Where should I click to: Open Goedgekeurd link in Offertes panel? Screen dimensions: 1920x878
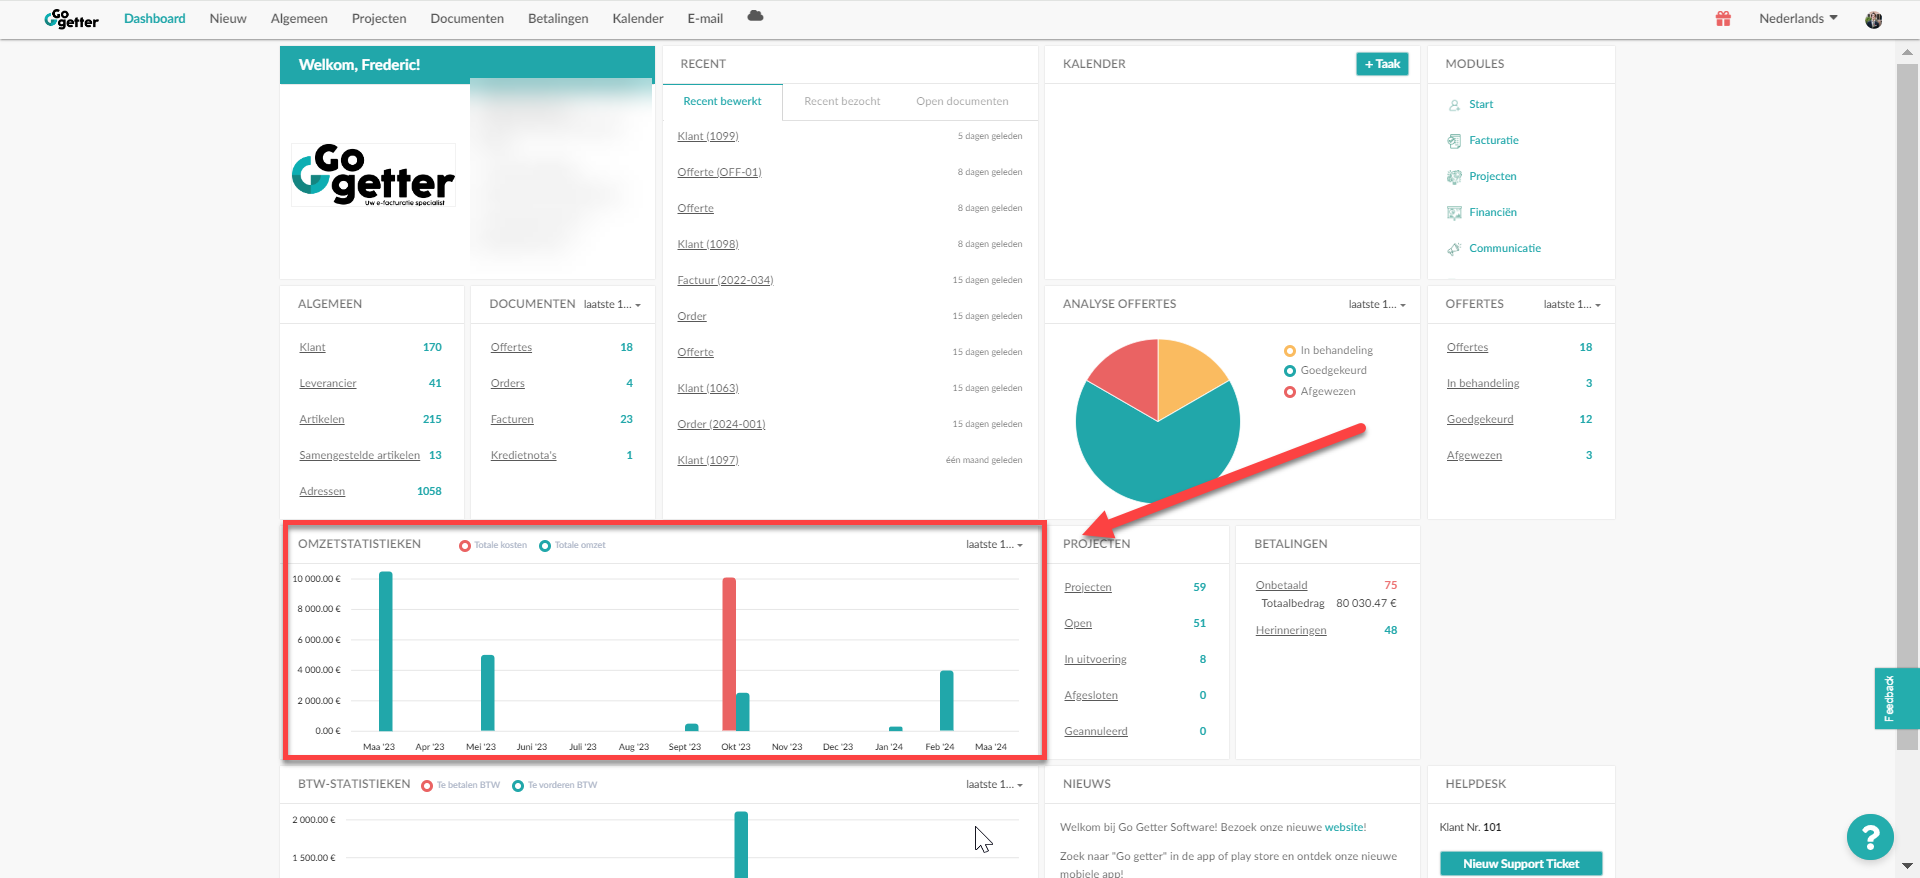click(1480, 419)
